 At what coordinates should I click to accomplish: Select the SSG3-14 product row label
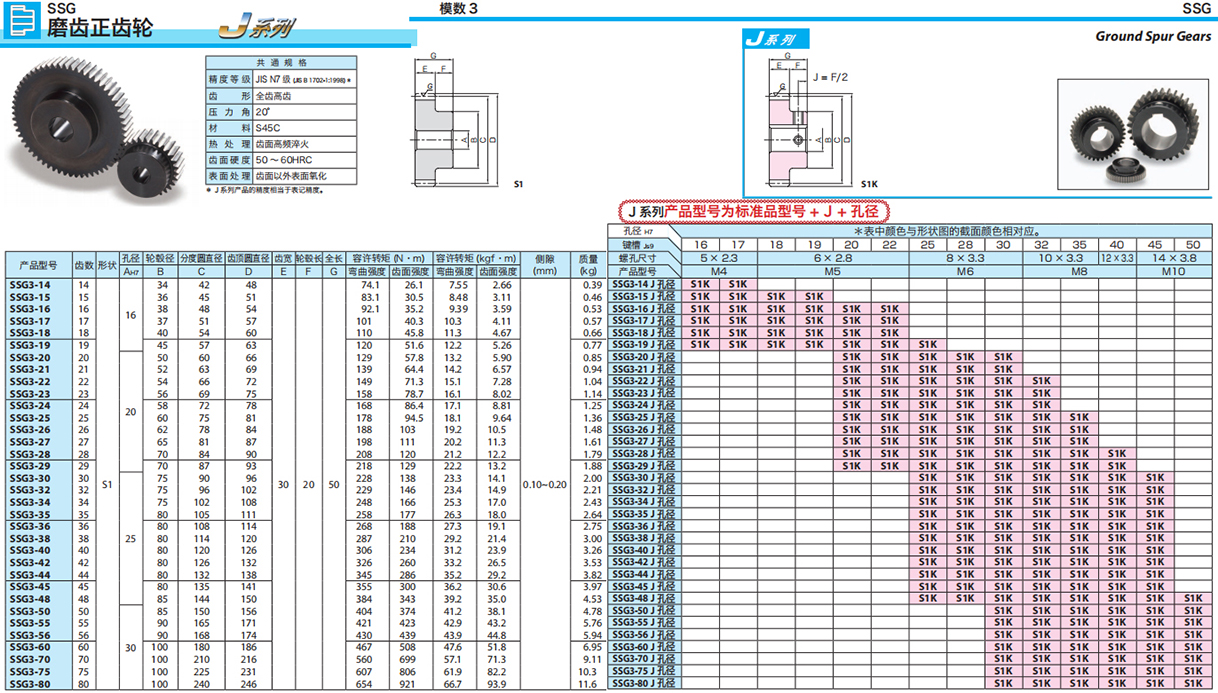tap(29, 285)
